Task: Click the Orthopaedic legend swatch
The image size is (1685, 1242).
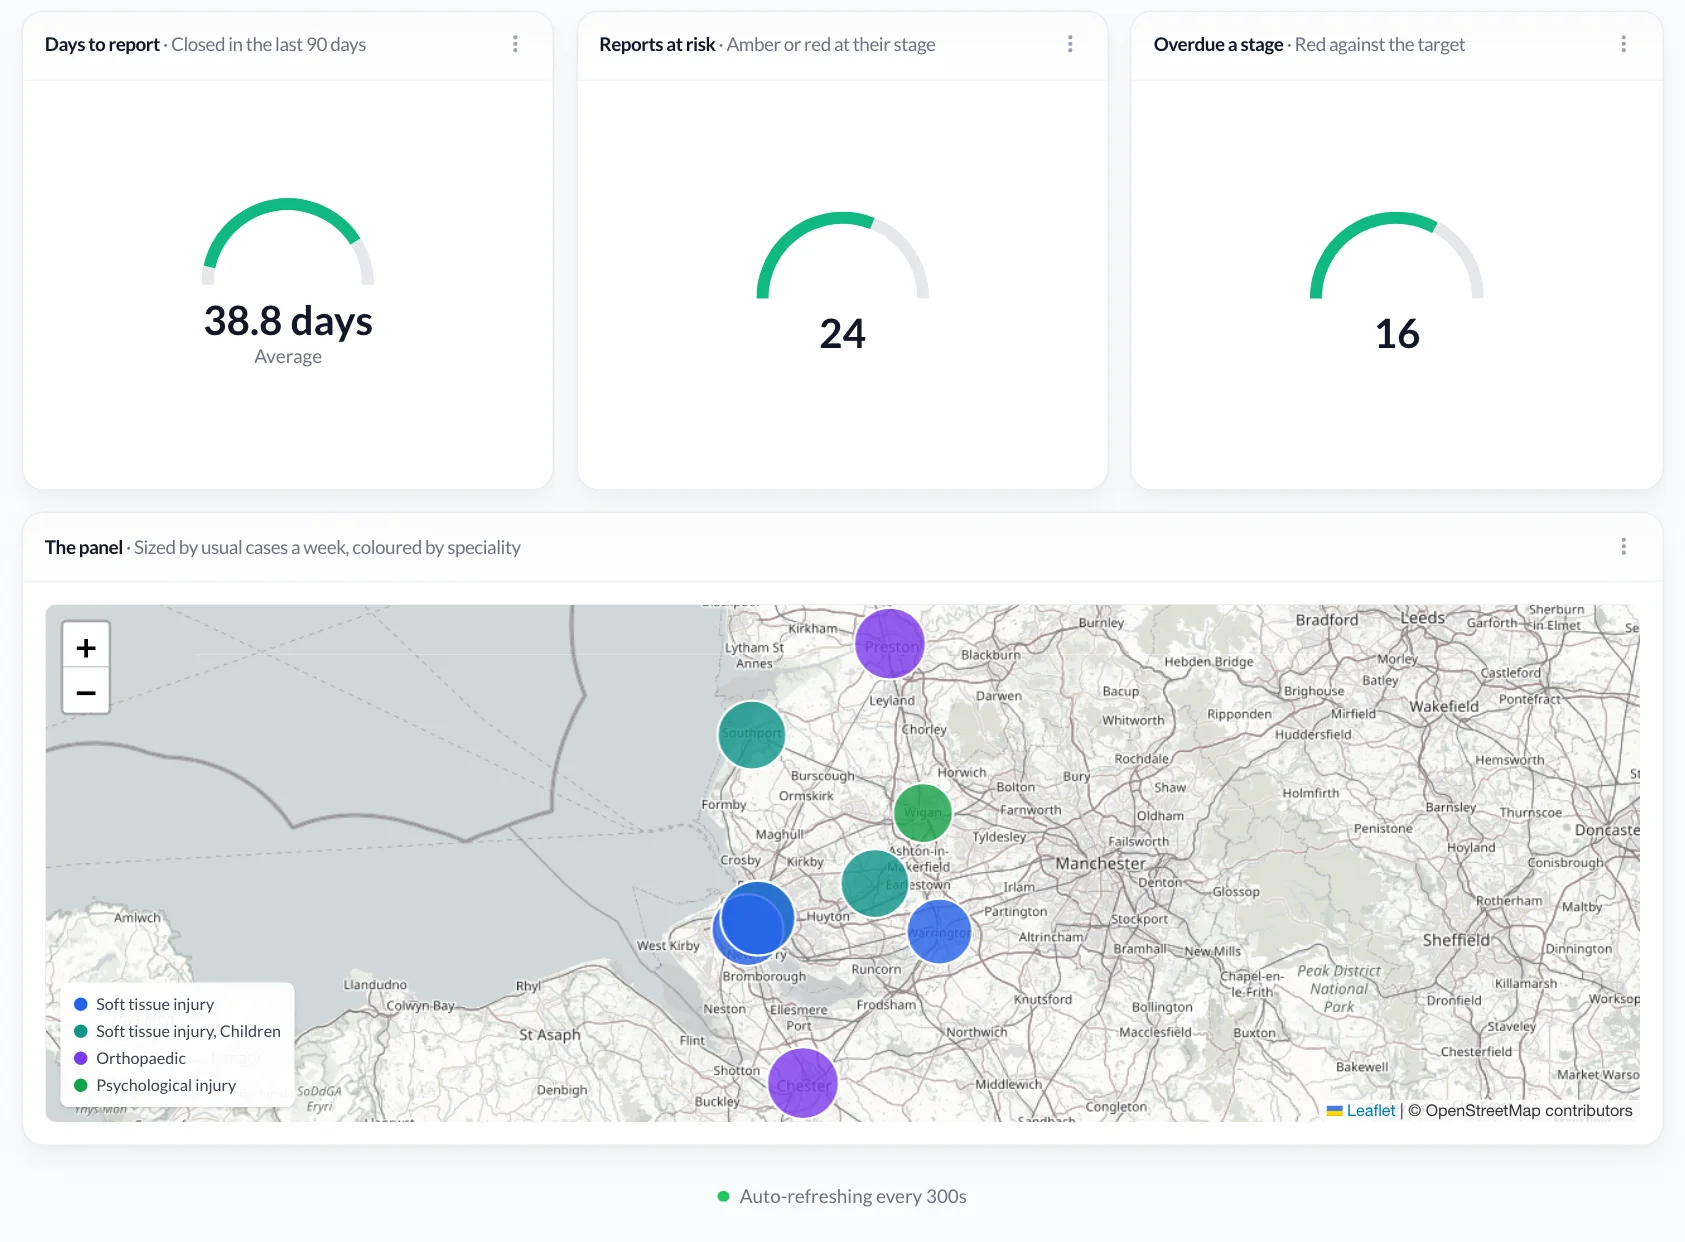Action: click(81, 1058)
